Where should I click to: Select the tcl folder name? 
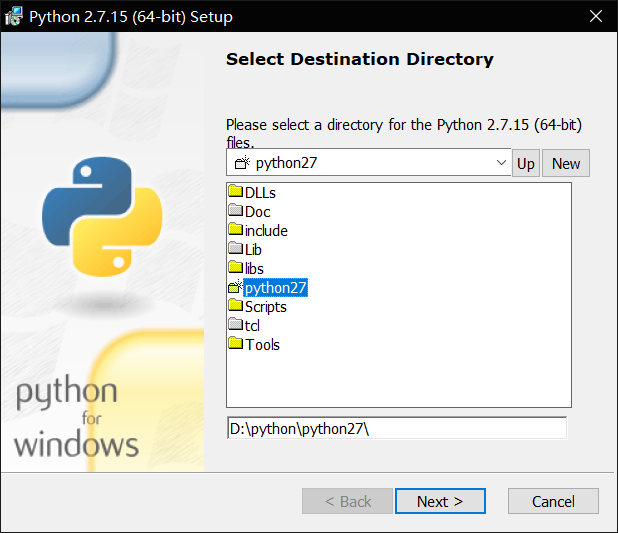pyautogui.click(x=252, y=326)
